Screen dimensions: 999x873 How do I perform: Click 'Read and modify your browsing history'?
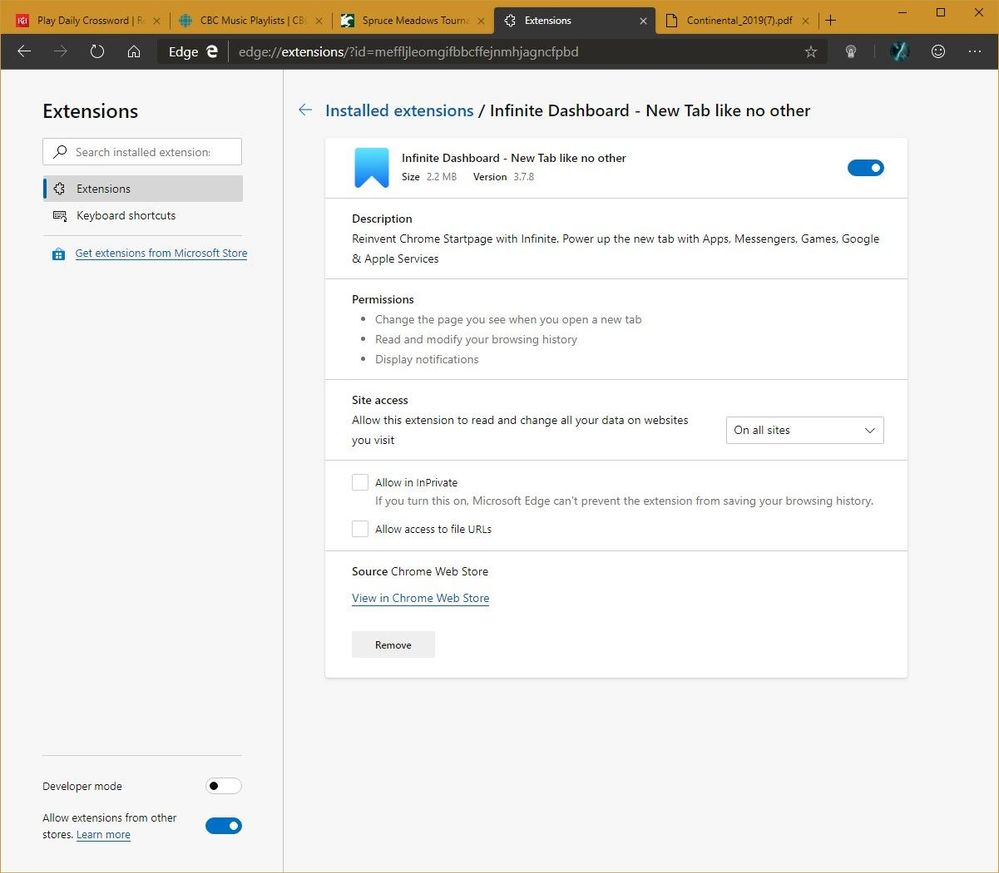(x=476, y=339)
